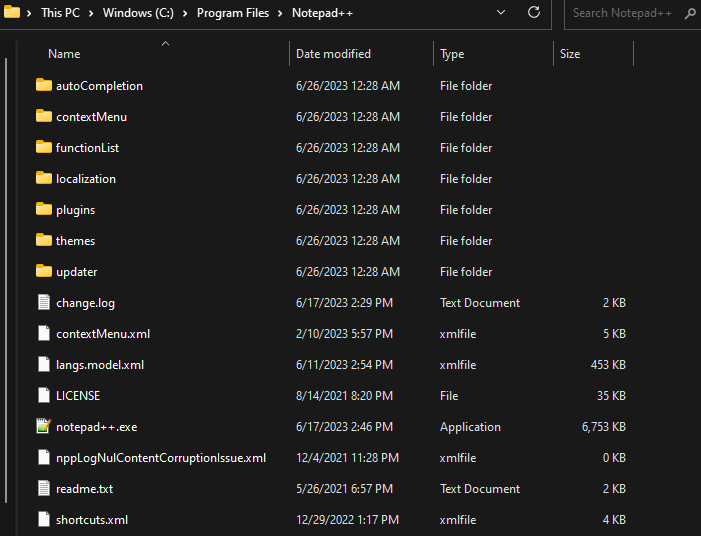Expand chevron after Windows (C:)
This screenshot has height=536, width=701.
tap(185, 13)
